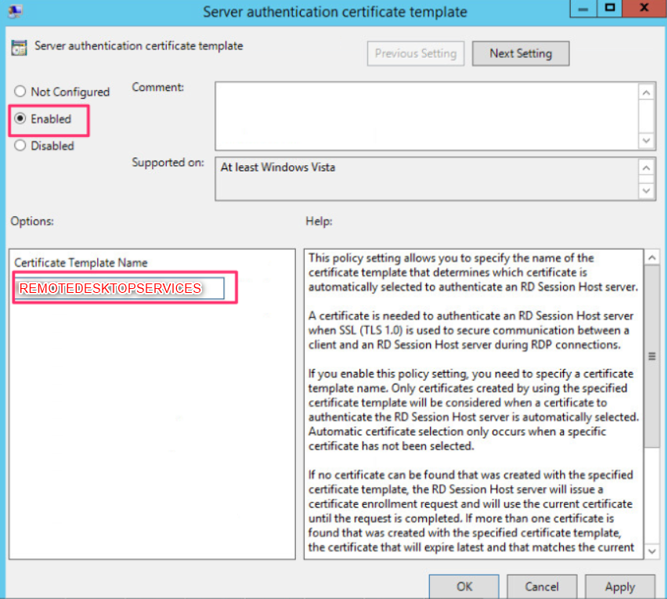Click the 'Options:' label
Viewport: 667px width, 599px height.
pyautogui.click(x=32, y=221)
